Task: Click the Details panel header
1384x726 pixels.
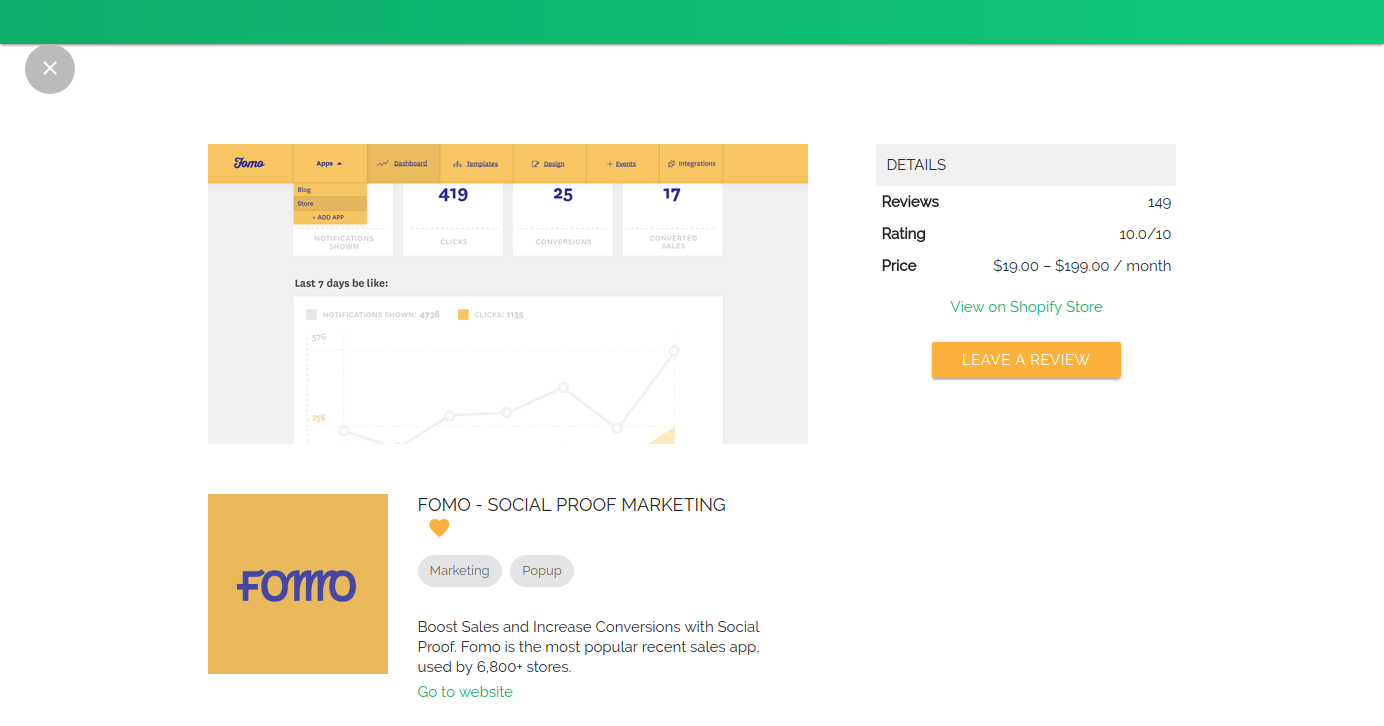Action: pos(1026,165)
